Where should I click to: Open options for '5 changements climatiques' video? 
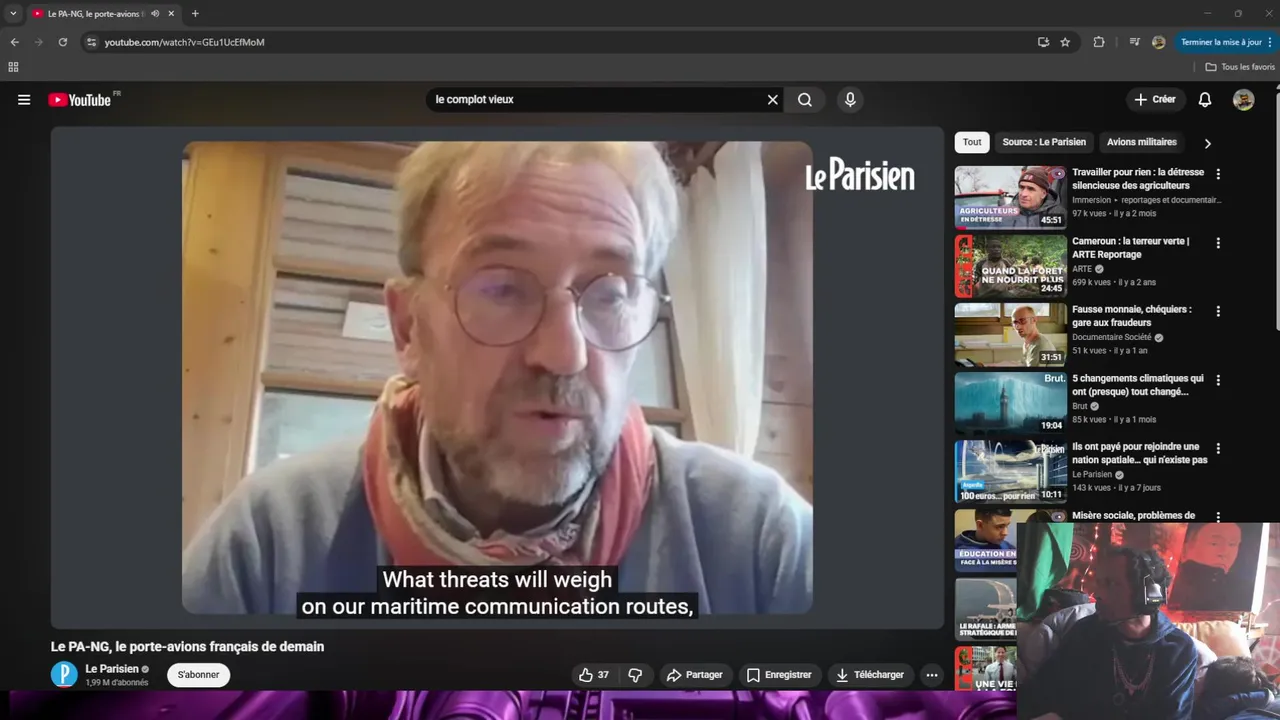click(1218, 380)
